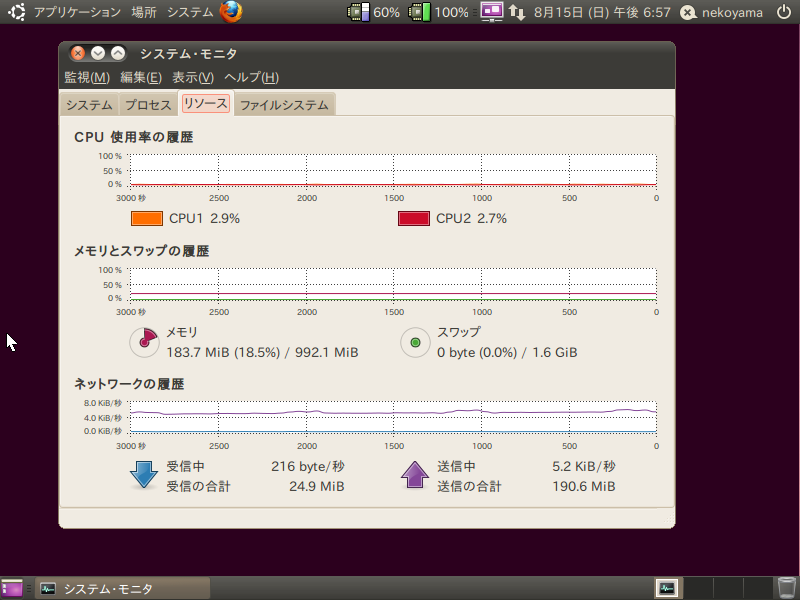Switch to the プロセス tab
Viewport: 800px width, 600px height.
(148, 105)
